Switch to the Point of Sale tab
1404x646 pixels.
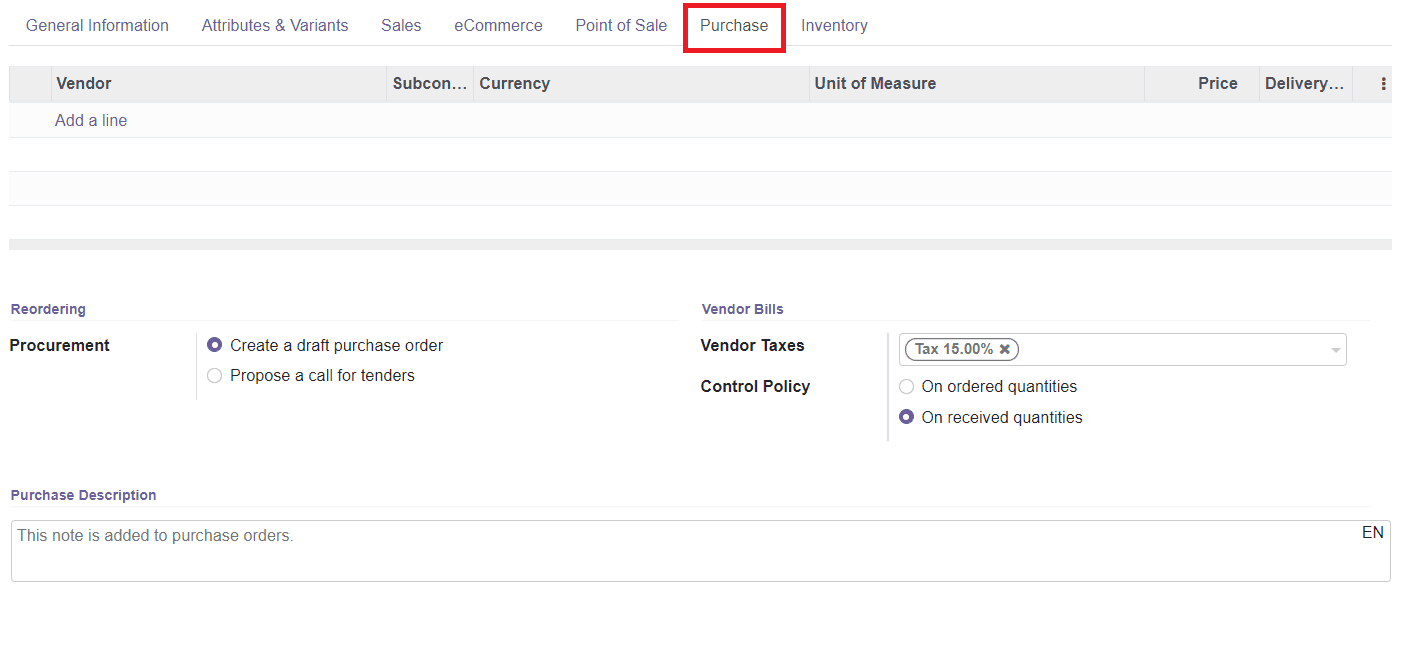[620, 25]
